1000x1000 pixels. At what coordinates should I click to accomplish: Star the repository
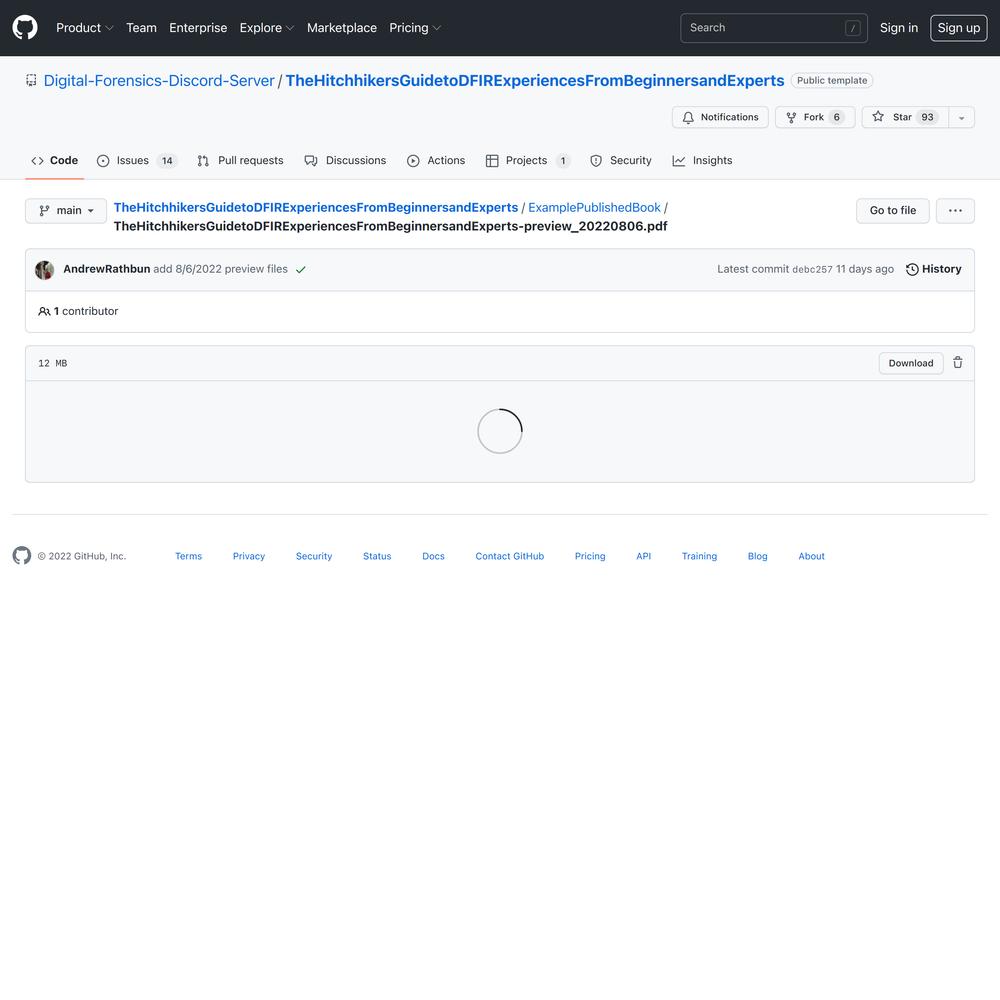906,117
